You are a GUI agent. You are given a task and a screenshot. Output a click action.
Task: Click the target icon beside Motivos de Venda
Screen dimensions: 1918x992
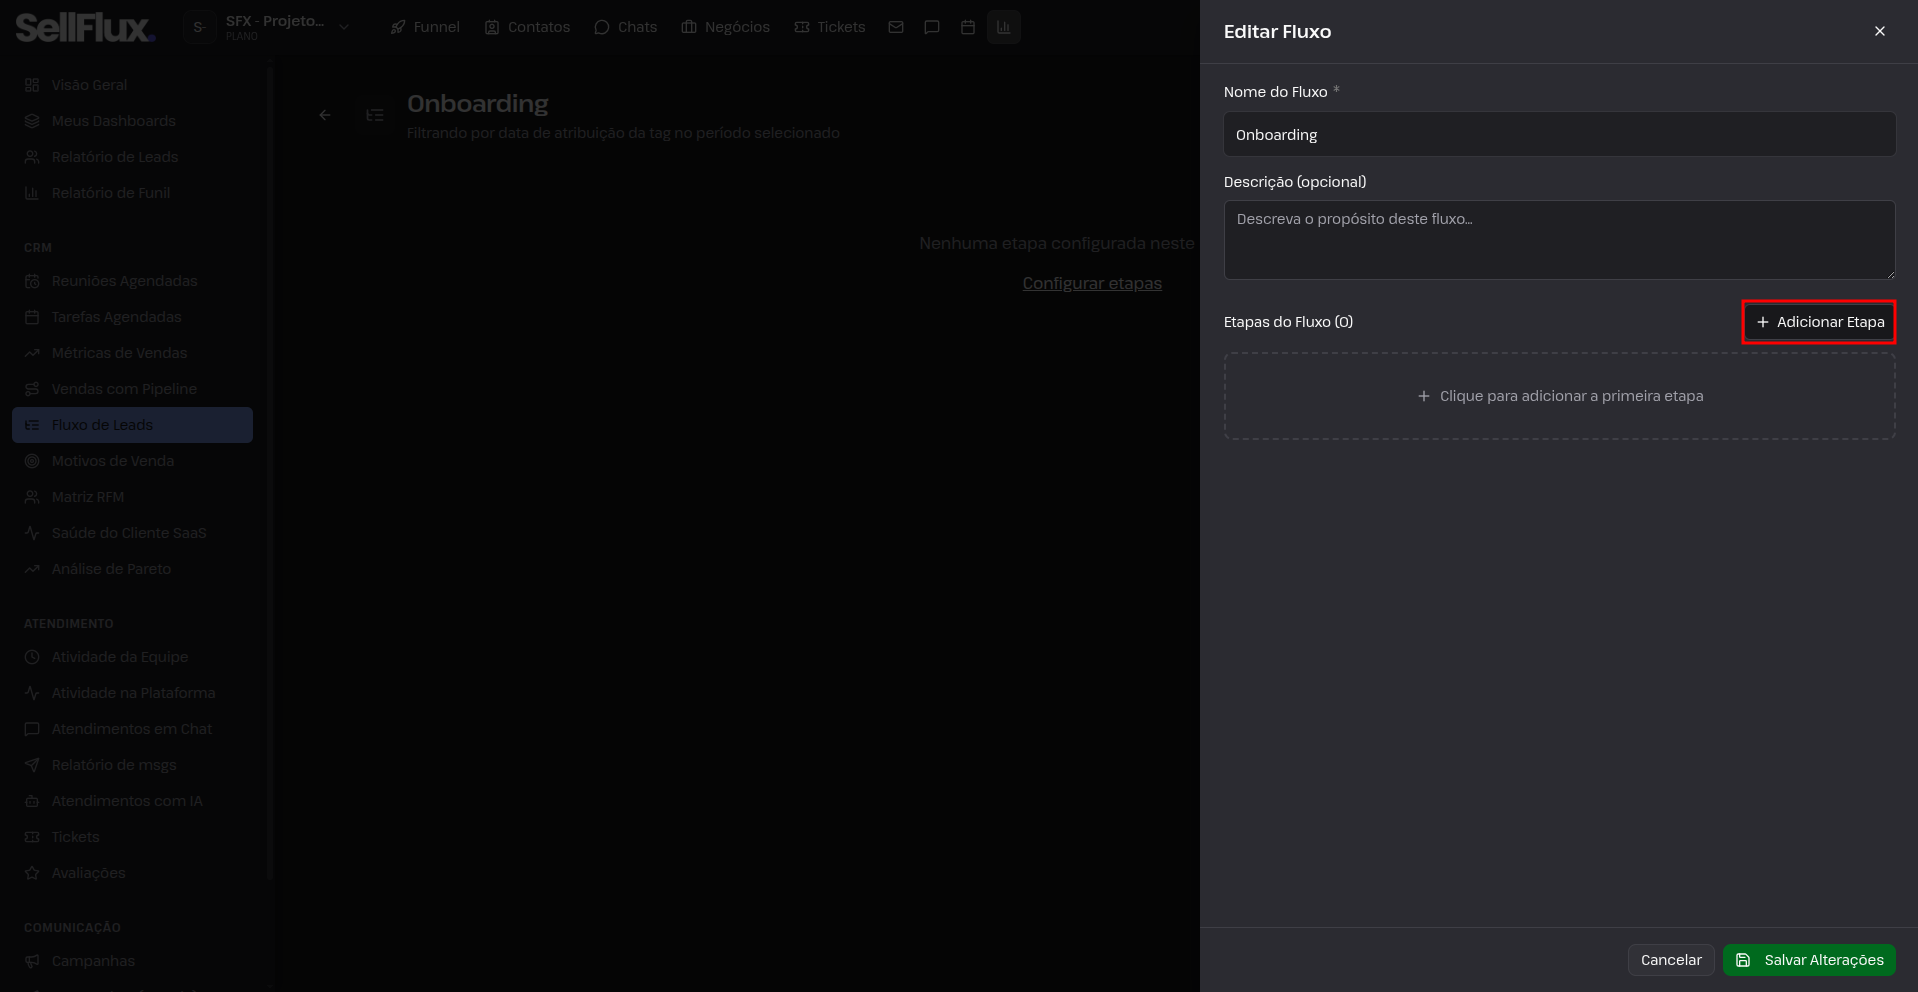32,461
